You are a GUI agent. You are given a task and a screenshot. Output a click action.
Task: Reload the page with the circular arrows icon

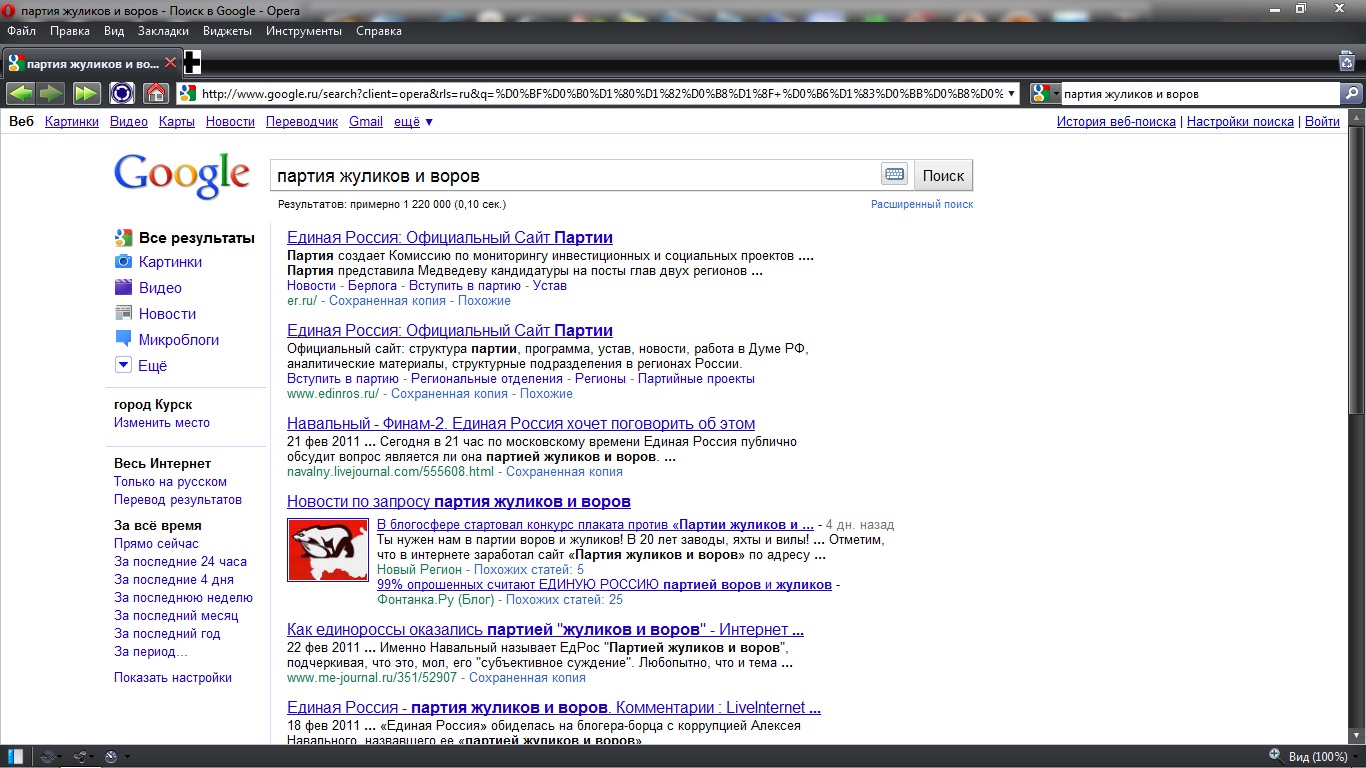[x=122, y=93]
